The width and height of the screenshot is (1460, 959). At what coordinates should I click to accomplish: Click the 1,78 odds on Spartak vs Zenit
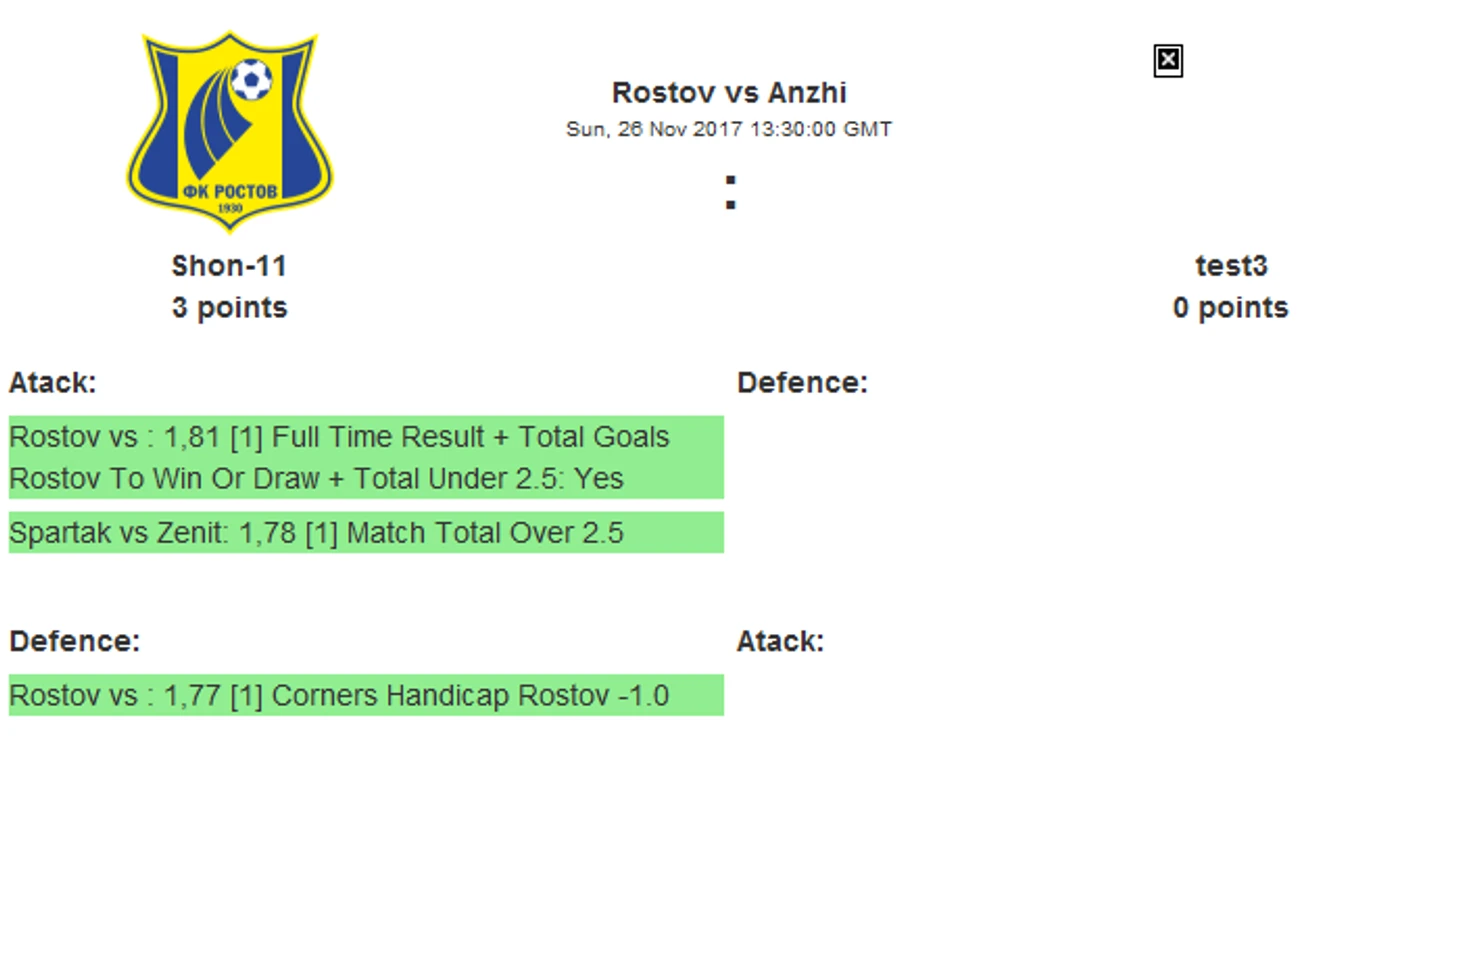click(267, 533)
